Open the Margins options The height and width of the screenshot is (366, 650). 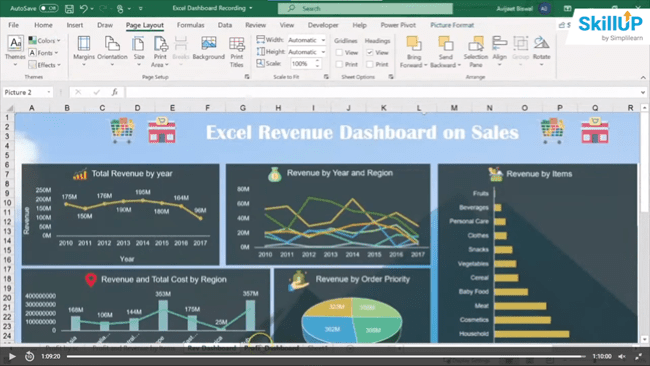(84, 51)
